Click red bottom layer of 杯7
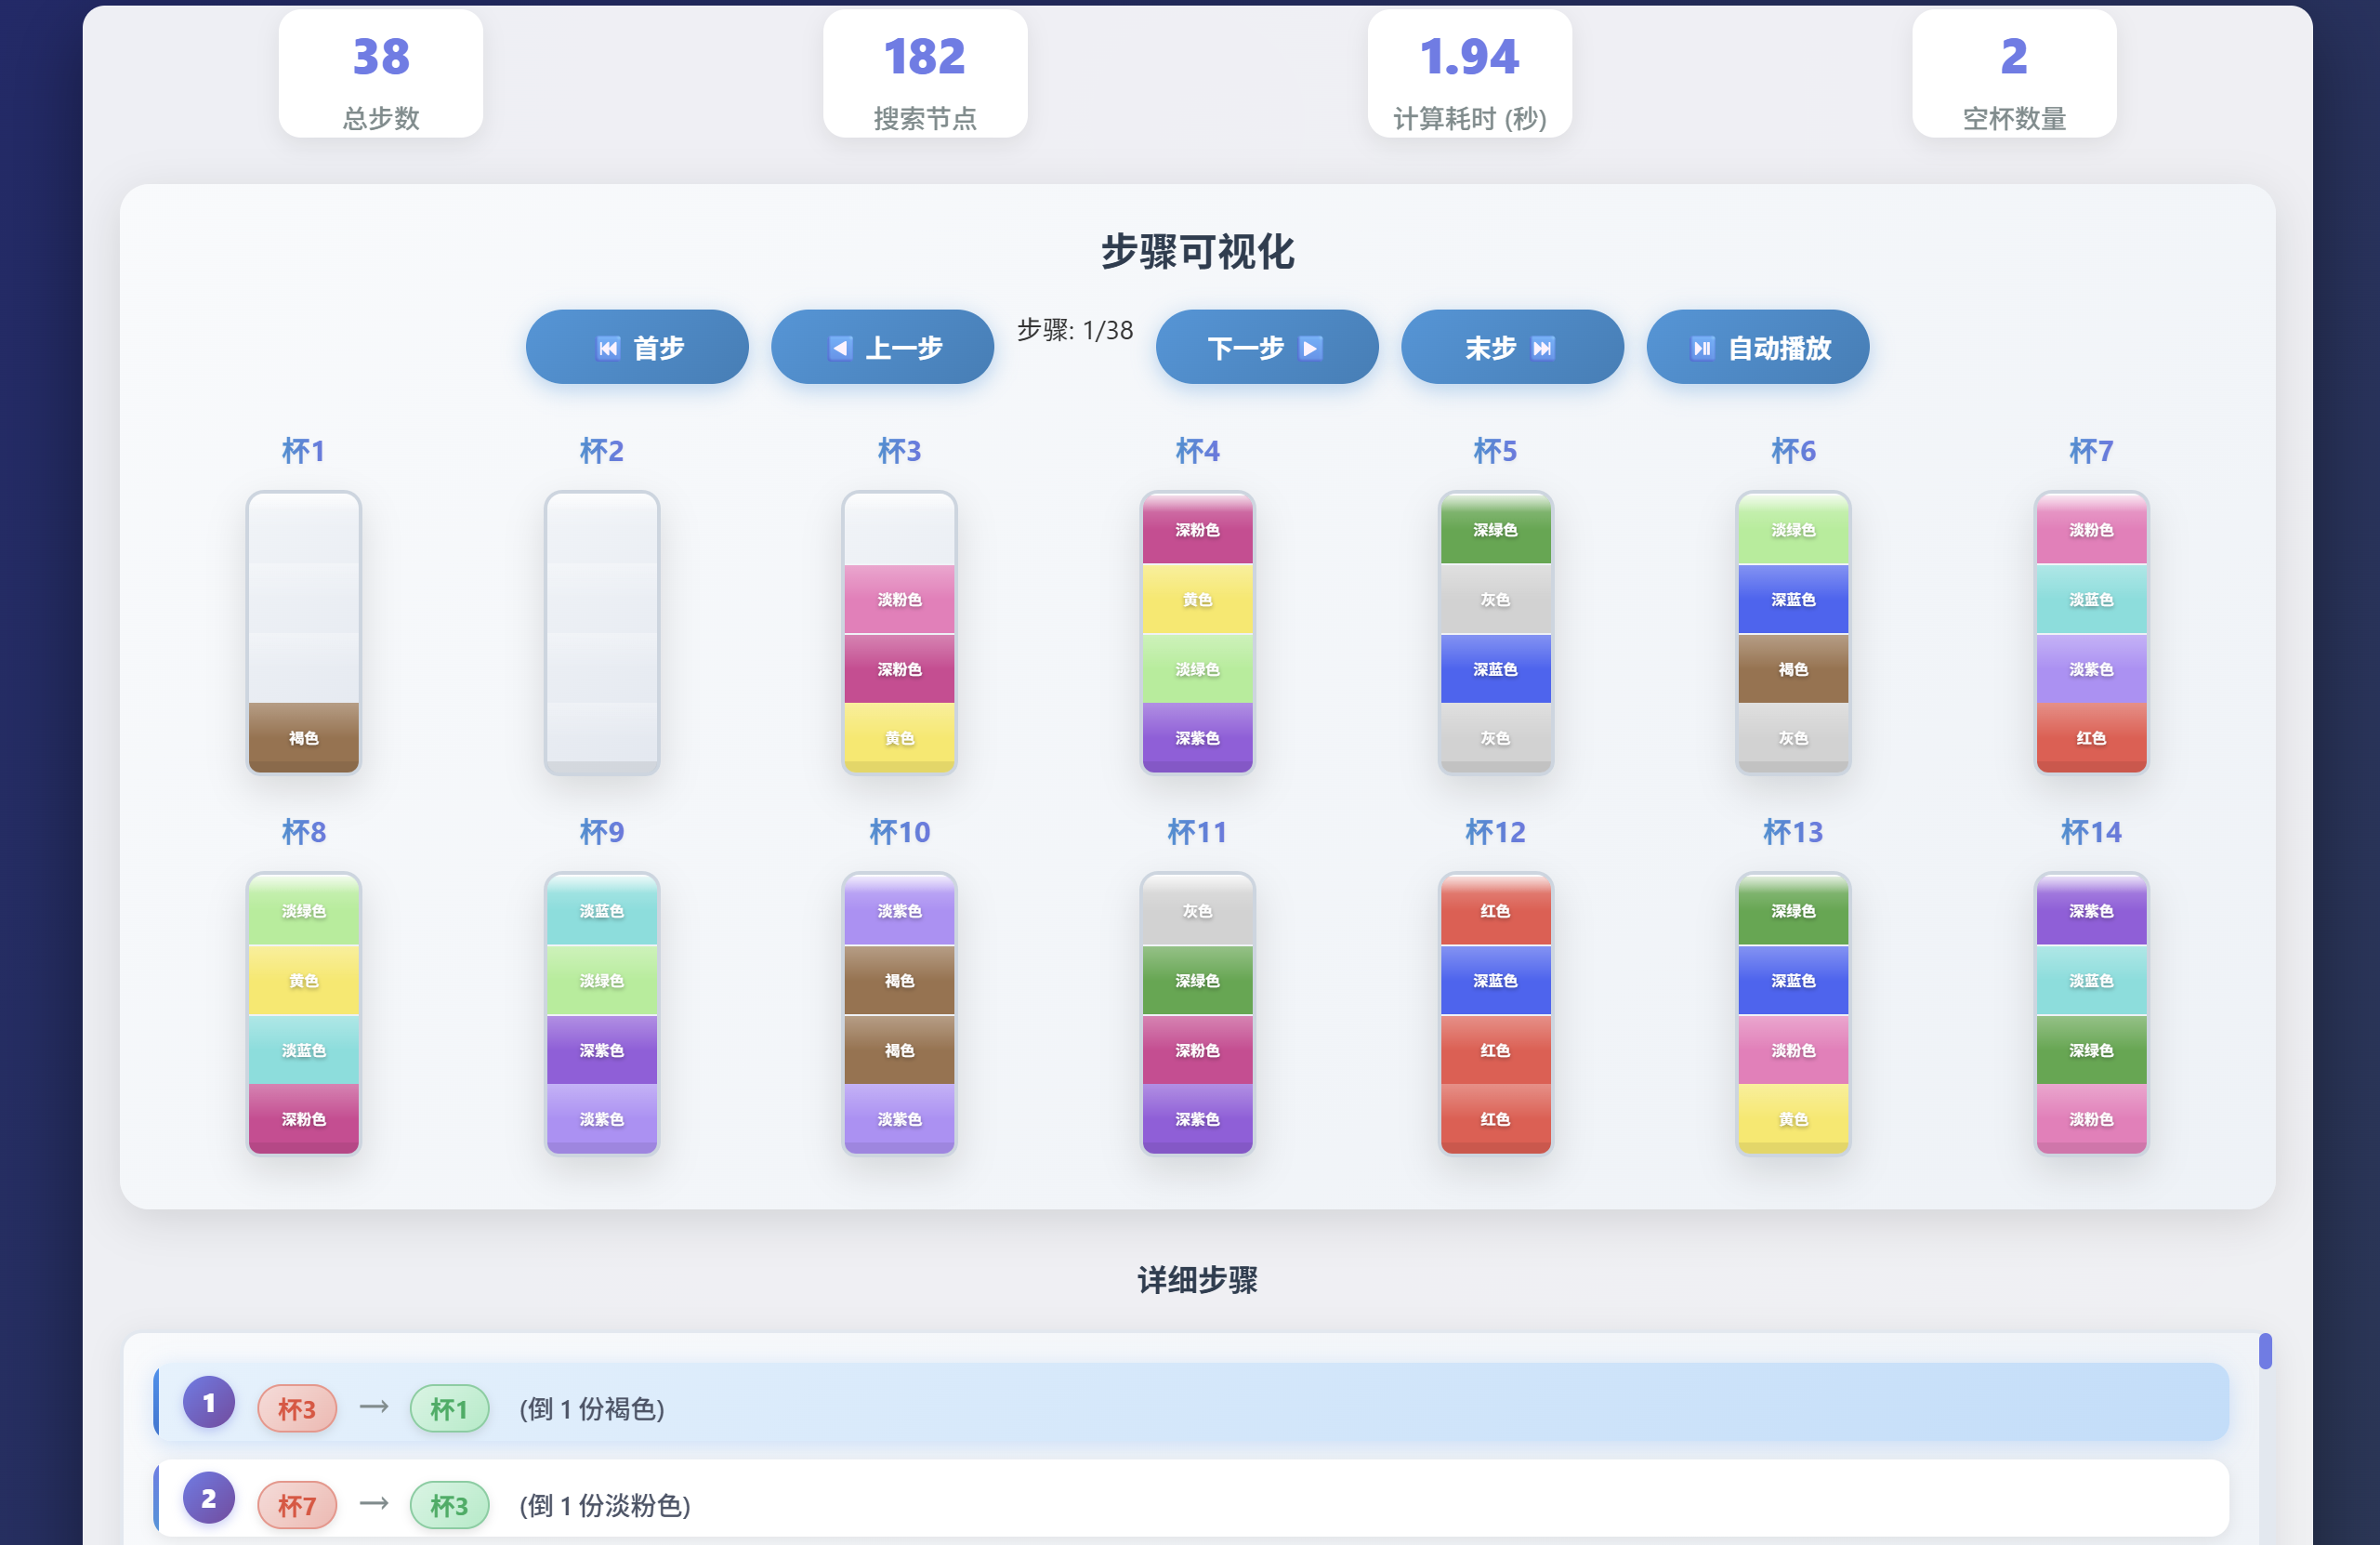This screenshot has width=2380, height=1545. 2090,737
